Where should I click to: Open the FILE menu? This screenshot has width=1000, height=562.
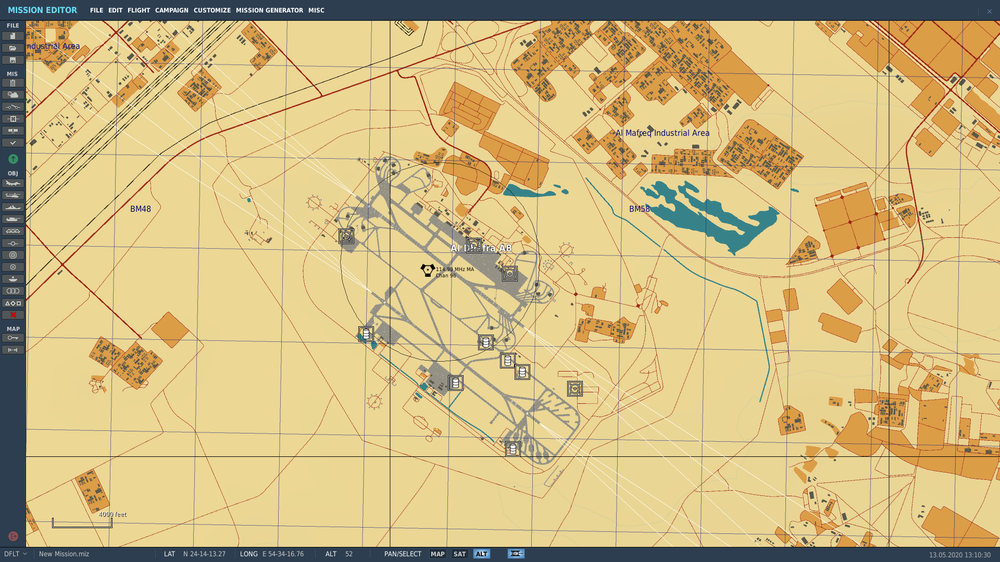click(96, 10)
